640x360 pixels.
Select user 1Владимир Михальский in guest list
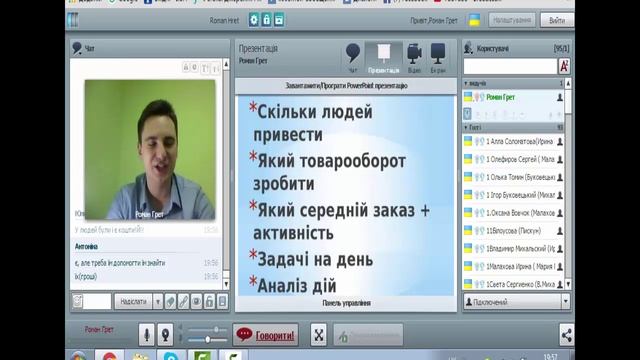click(513, 249)
